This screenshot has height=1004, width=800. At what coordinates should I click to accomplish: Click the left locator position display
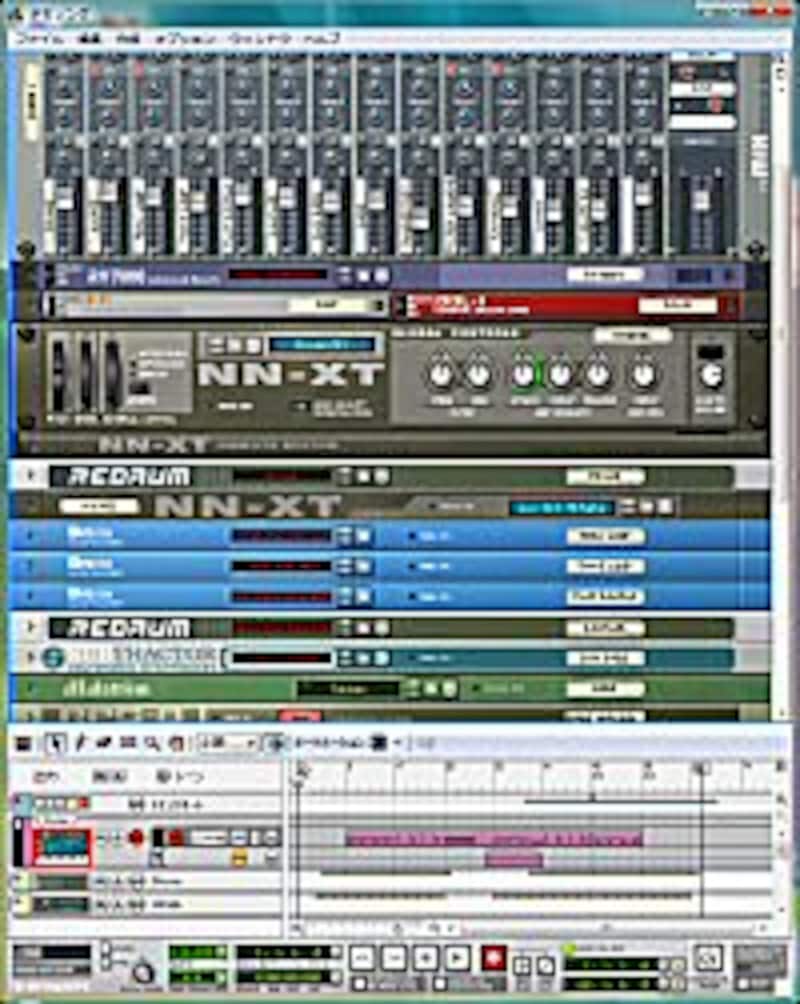point(608,964)
